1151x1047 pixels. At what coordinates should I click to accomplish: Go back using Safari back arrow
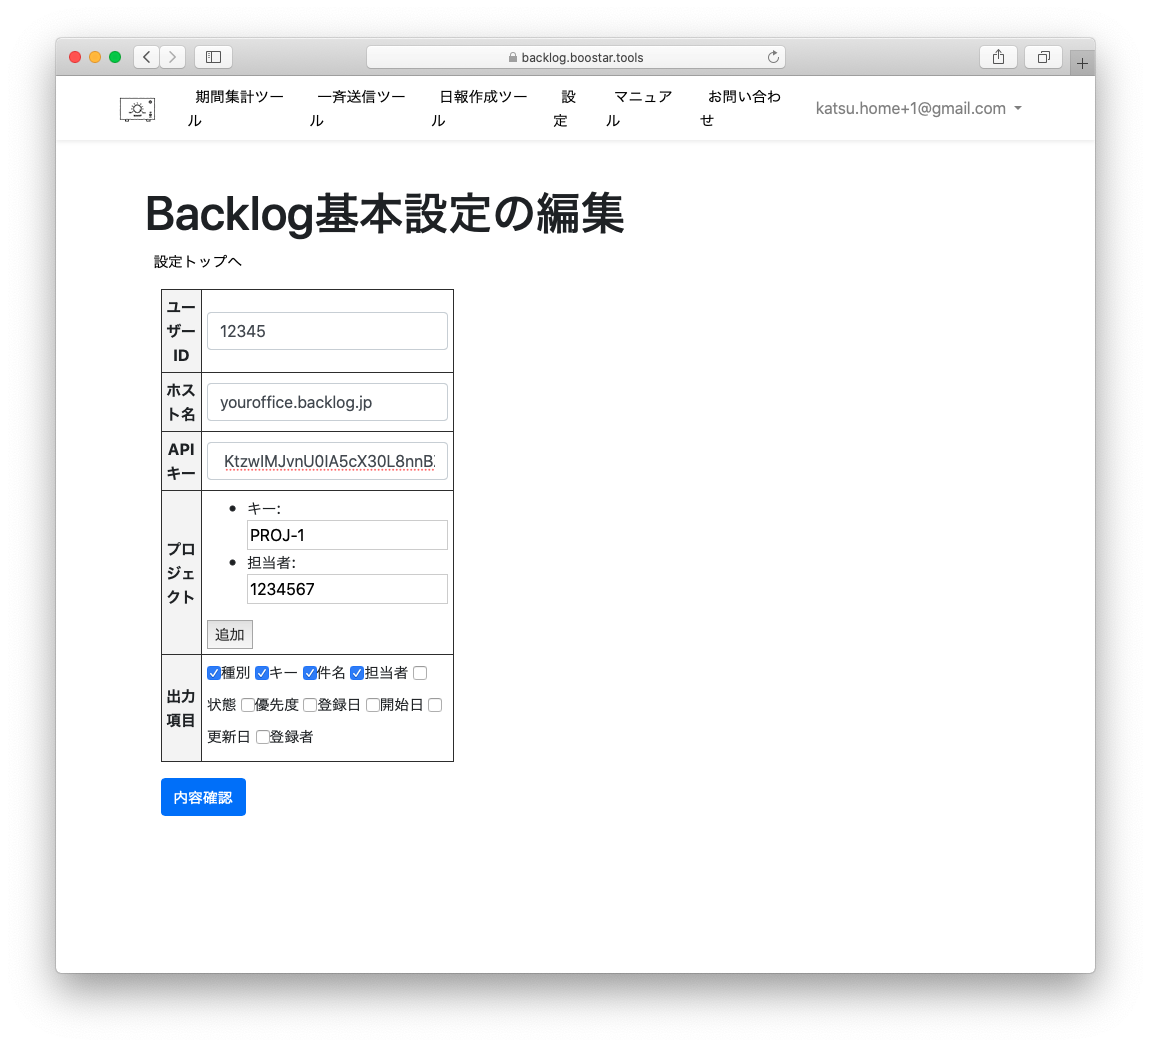tap(147, 57)
